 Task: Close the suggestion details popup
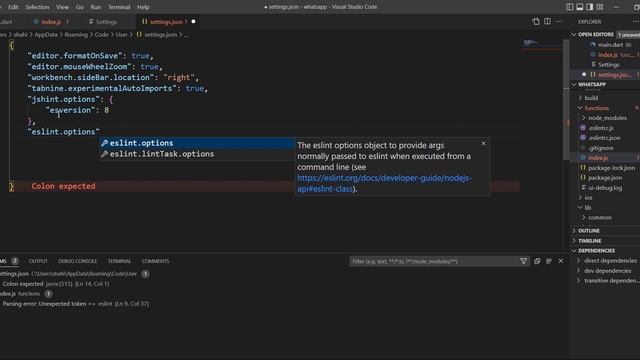tap(483, 144)
